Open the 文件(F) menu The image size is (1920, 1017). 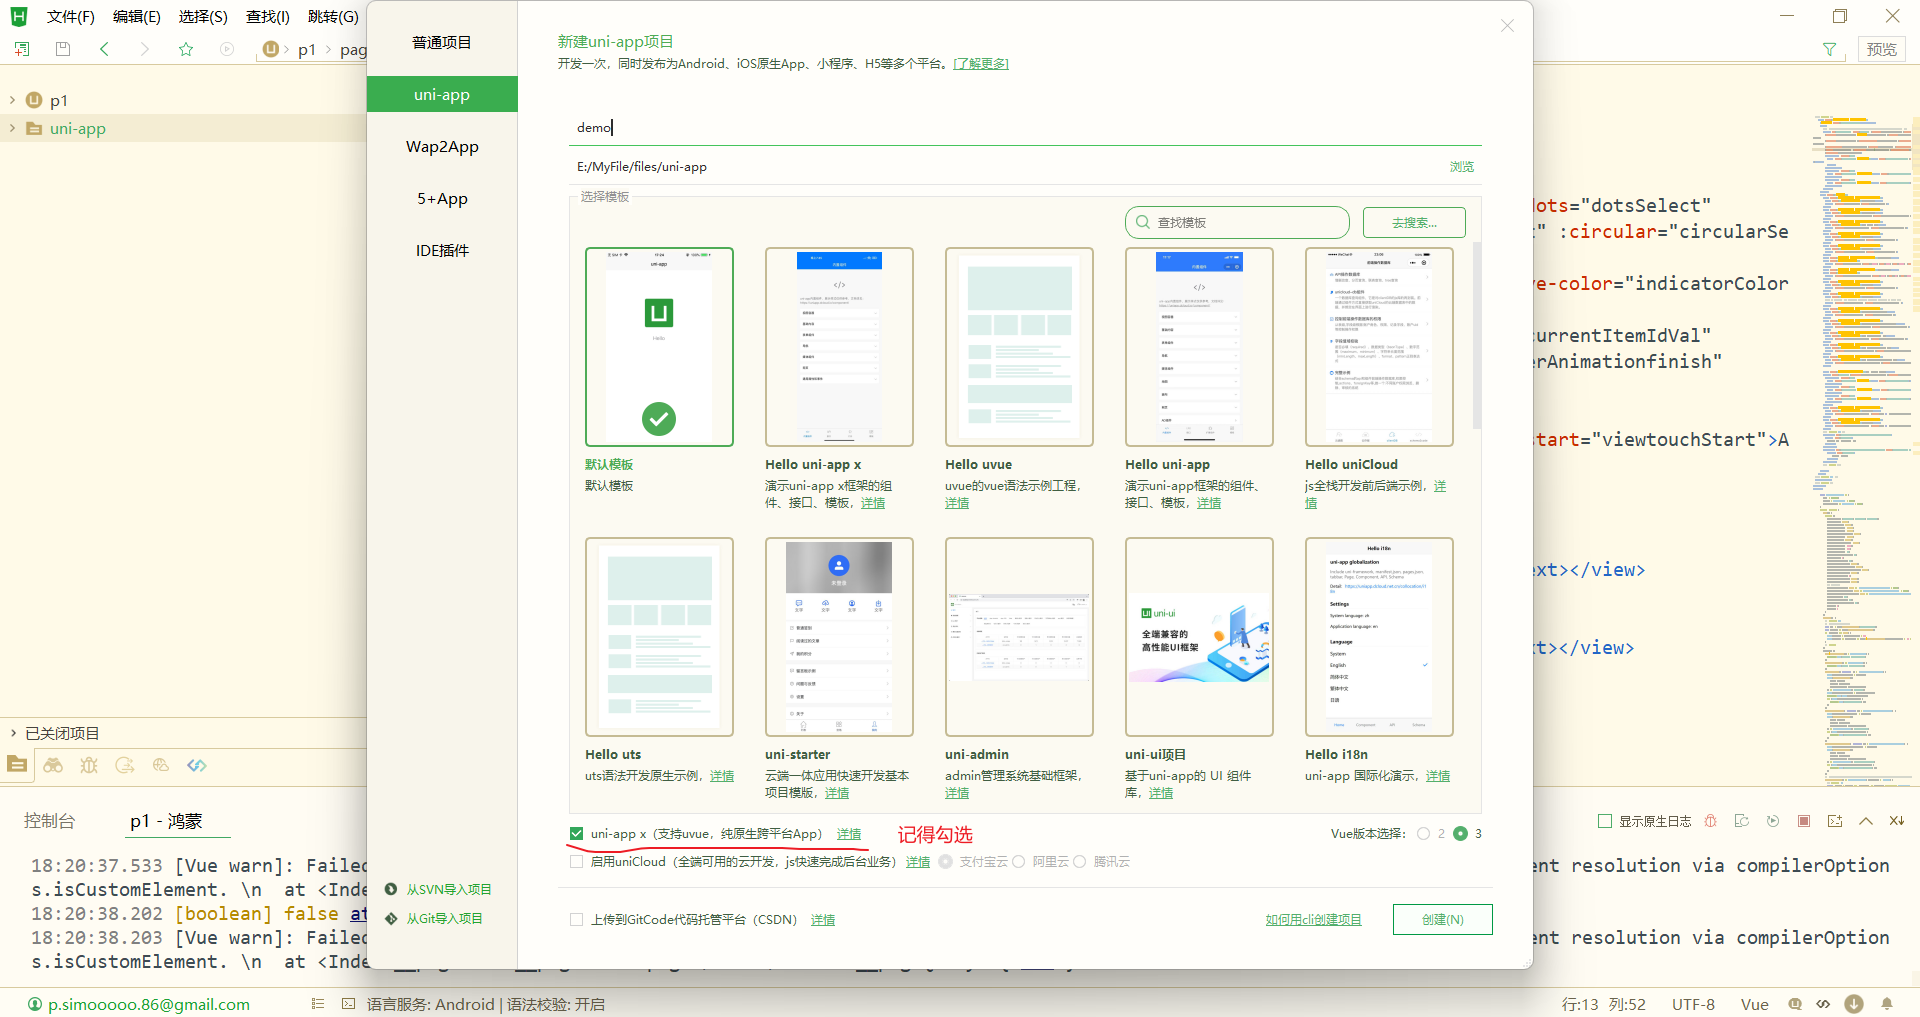pos(71,16)
